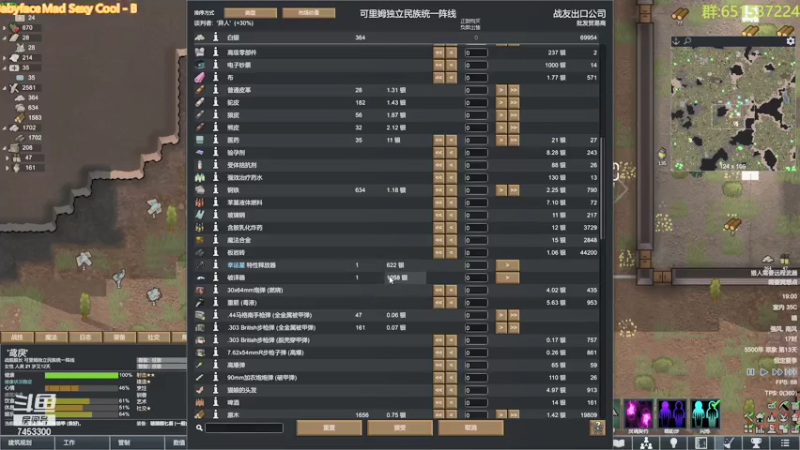Click the 接受 accept button

point(400,428)
